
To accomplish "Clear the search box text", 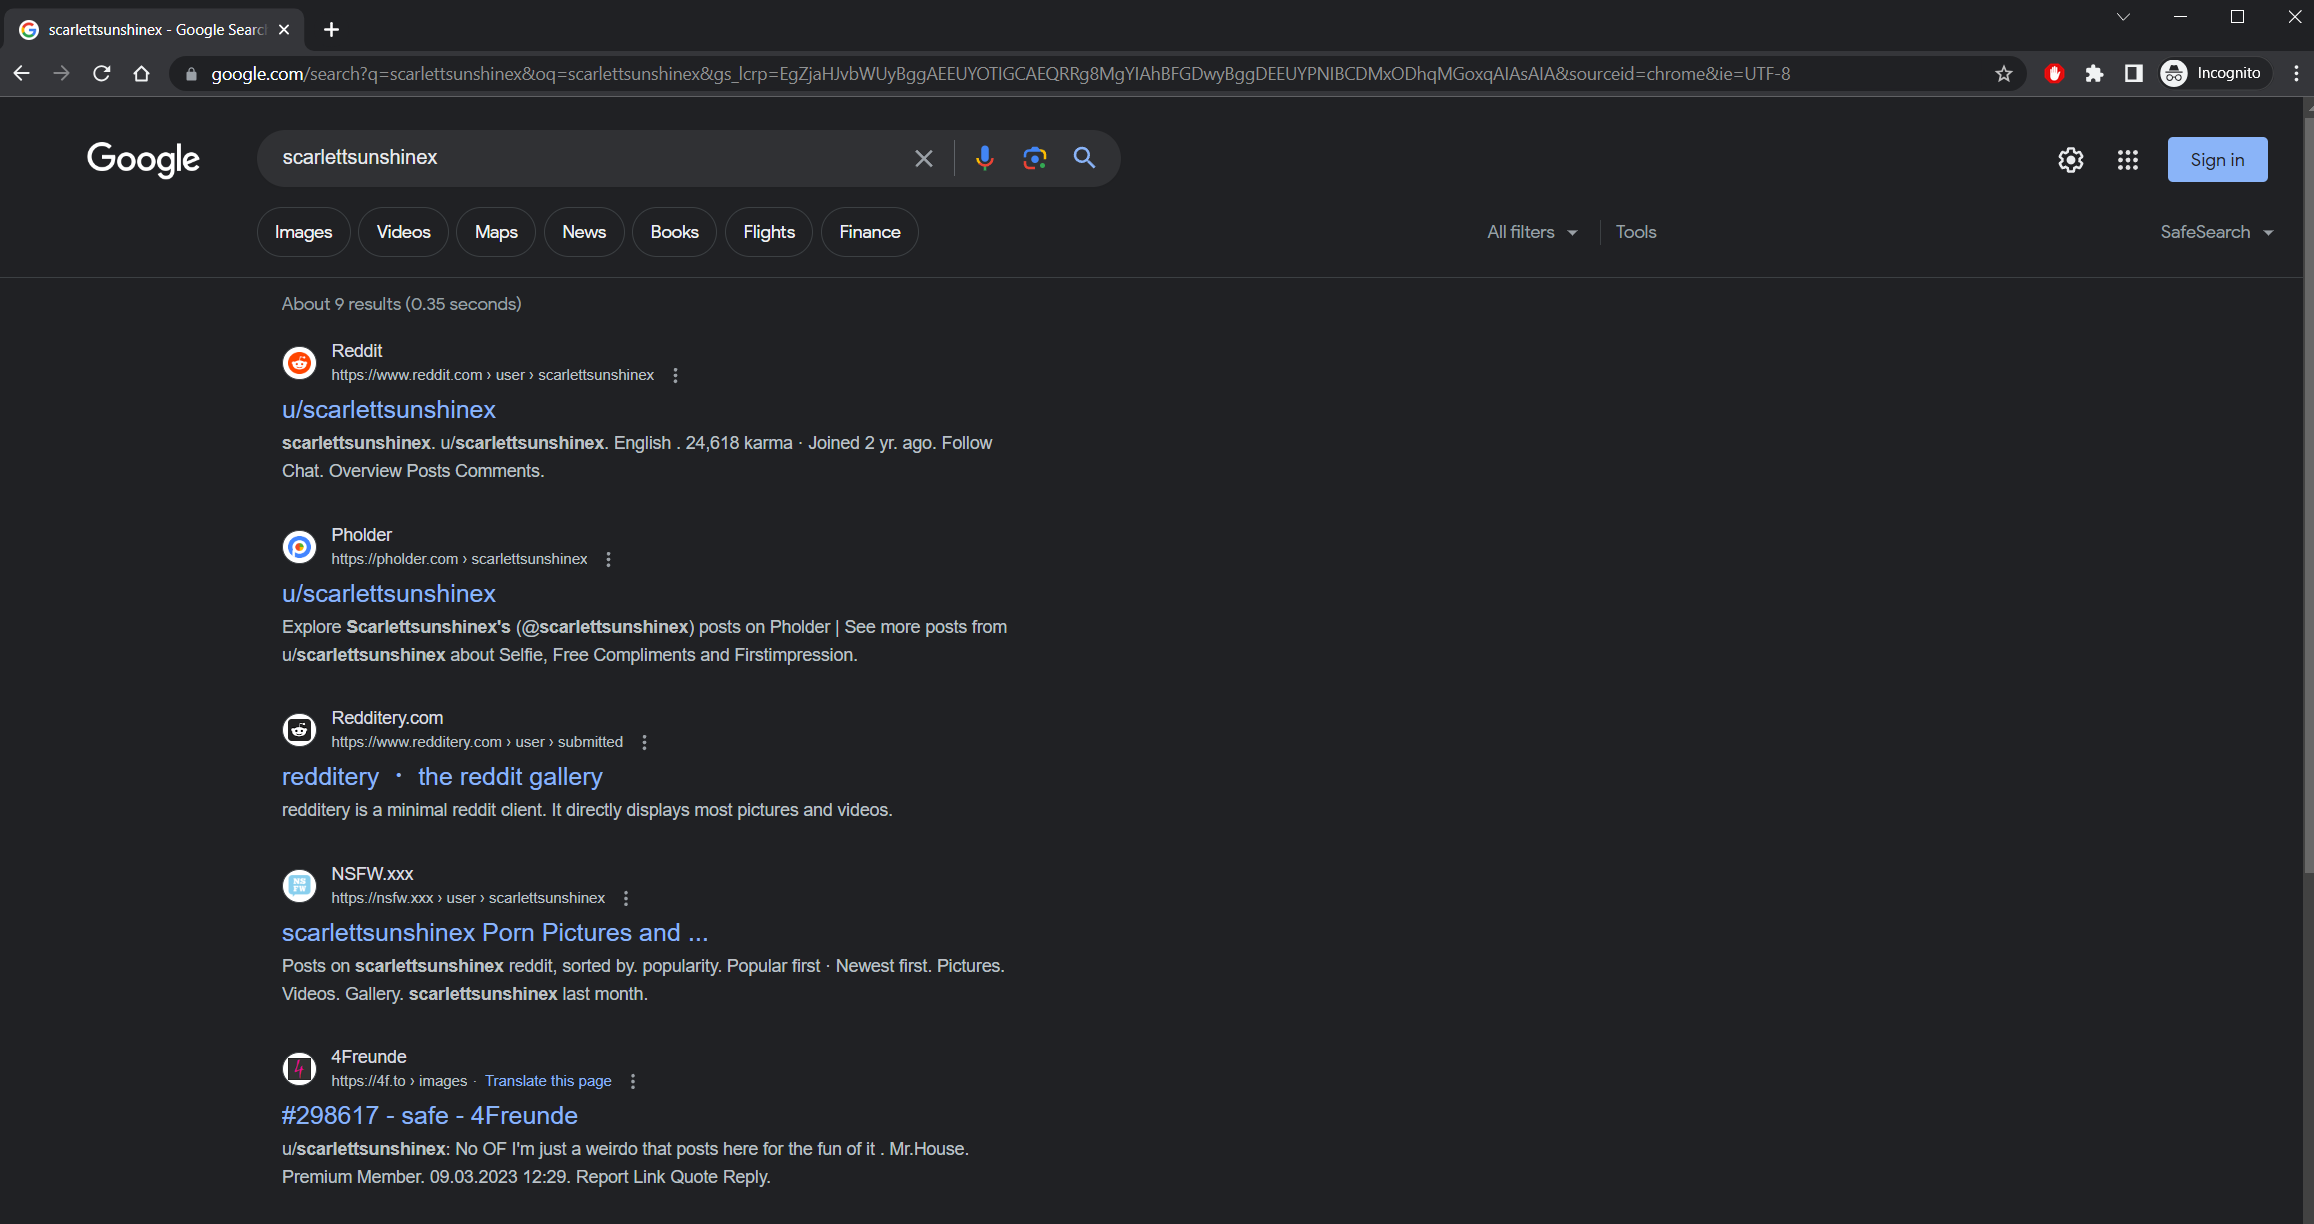I will pos(923,158).
